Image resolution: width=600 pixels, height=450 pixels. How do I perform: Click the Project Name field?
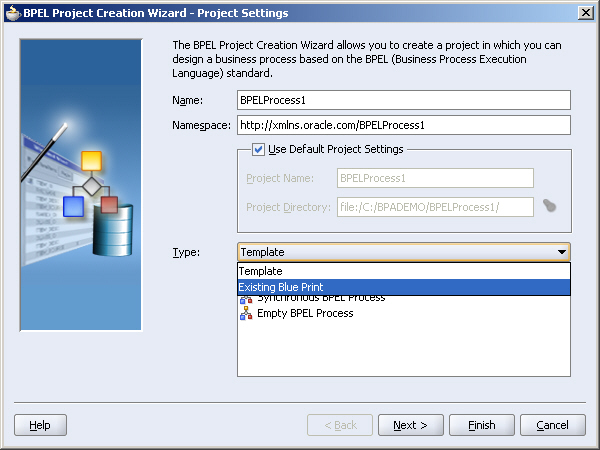[x=435, y=178]
